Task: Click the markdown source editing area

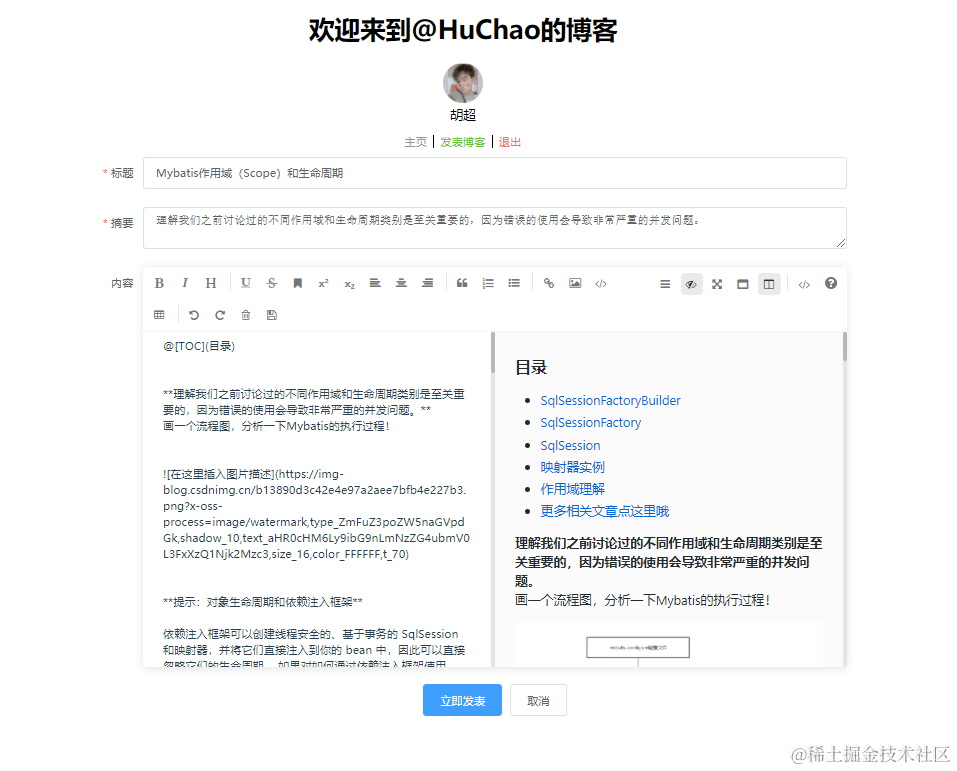Action: (x=317, y=499)
